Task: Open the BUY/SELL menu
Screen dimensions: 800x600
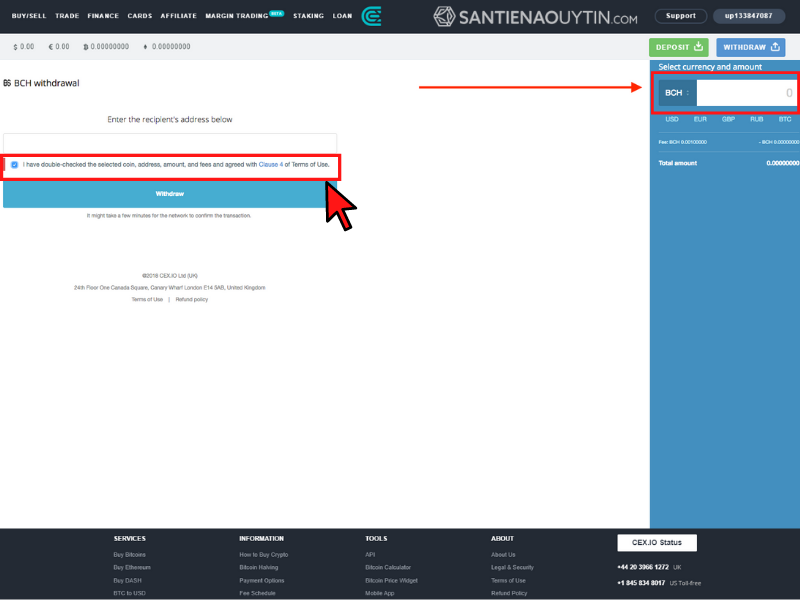Action: click(29, 16)
